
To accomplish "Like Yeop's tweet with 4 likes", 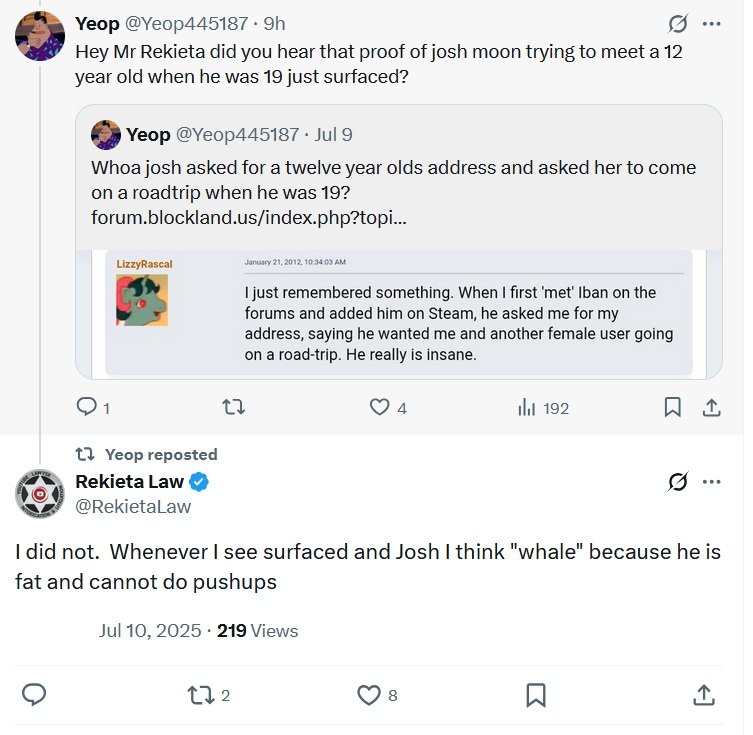I will click(380, 407).
